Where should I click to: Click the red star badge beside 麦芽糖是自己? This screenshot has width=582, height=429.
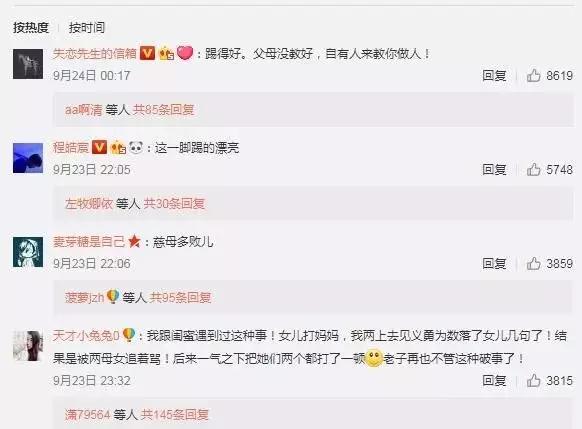(x=134, y=242)
